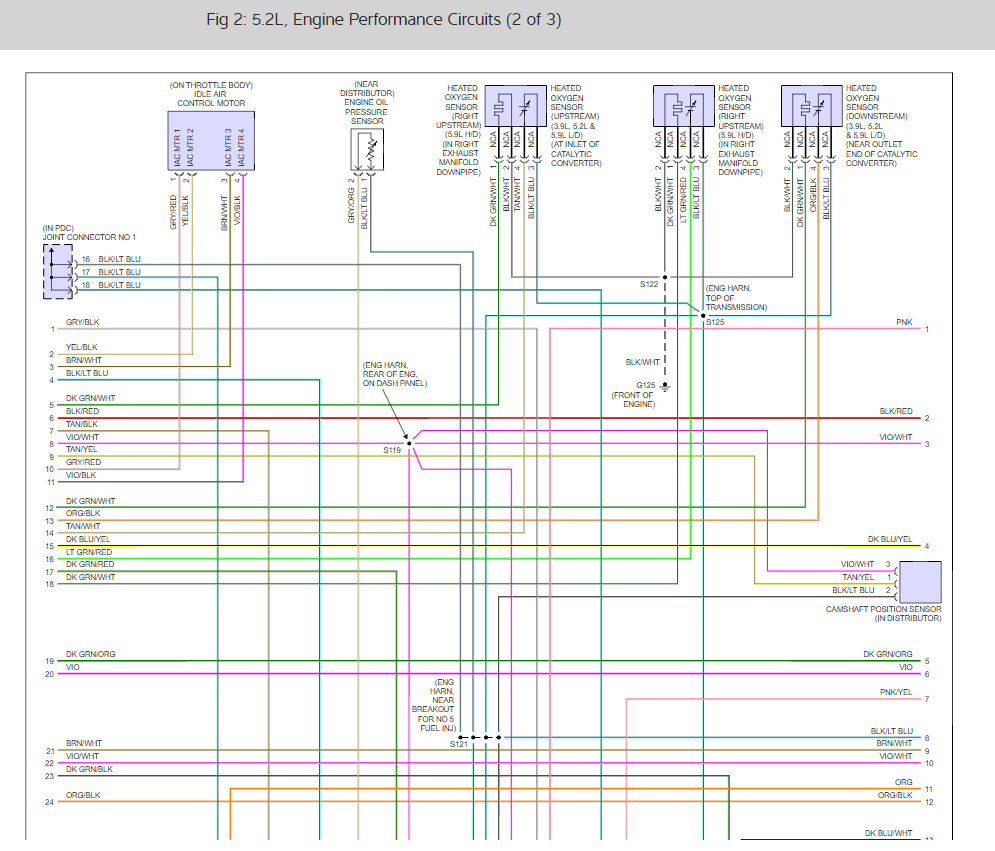Click the 5.9L H/D right upstream oxygen sensor box

tap(683, 106)
